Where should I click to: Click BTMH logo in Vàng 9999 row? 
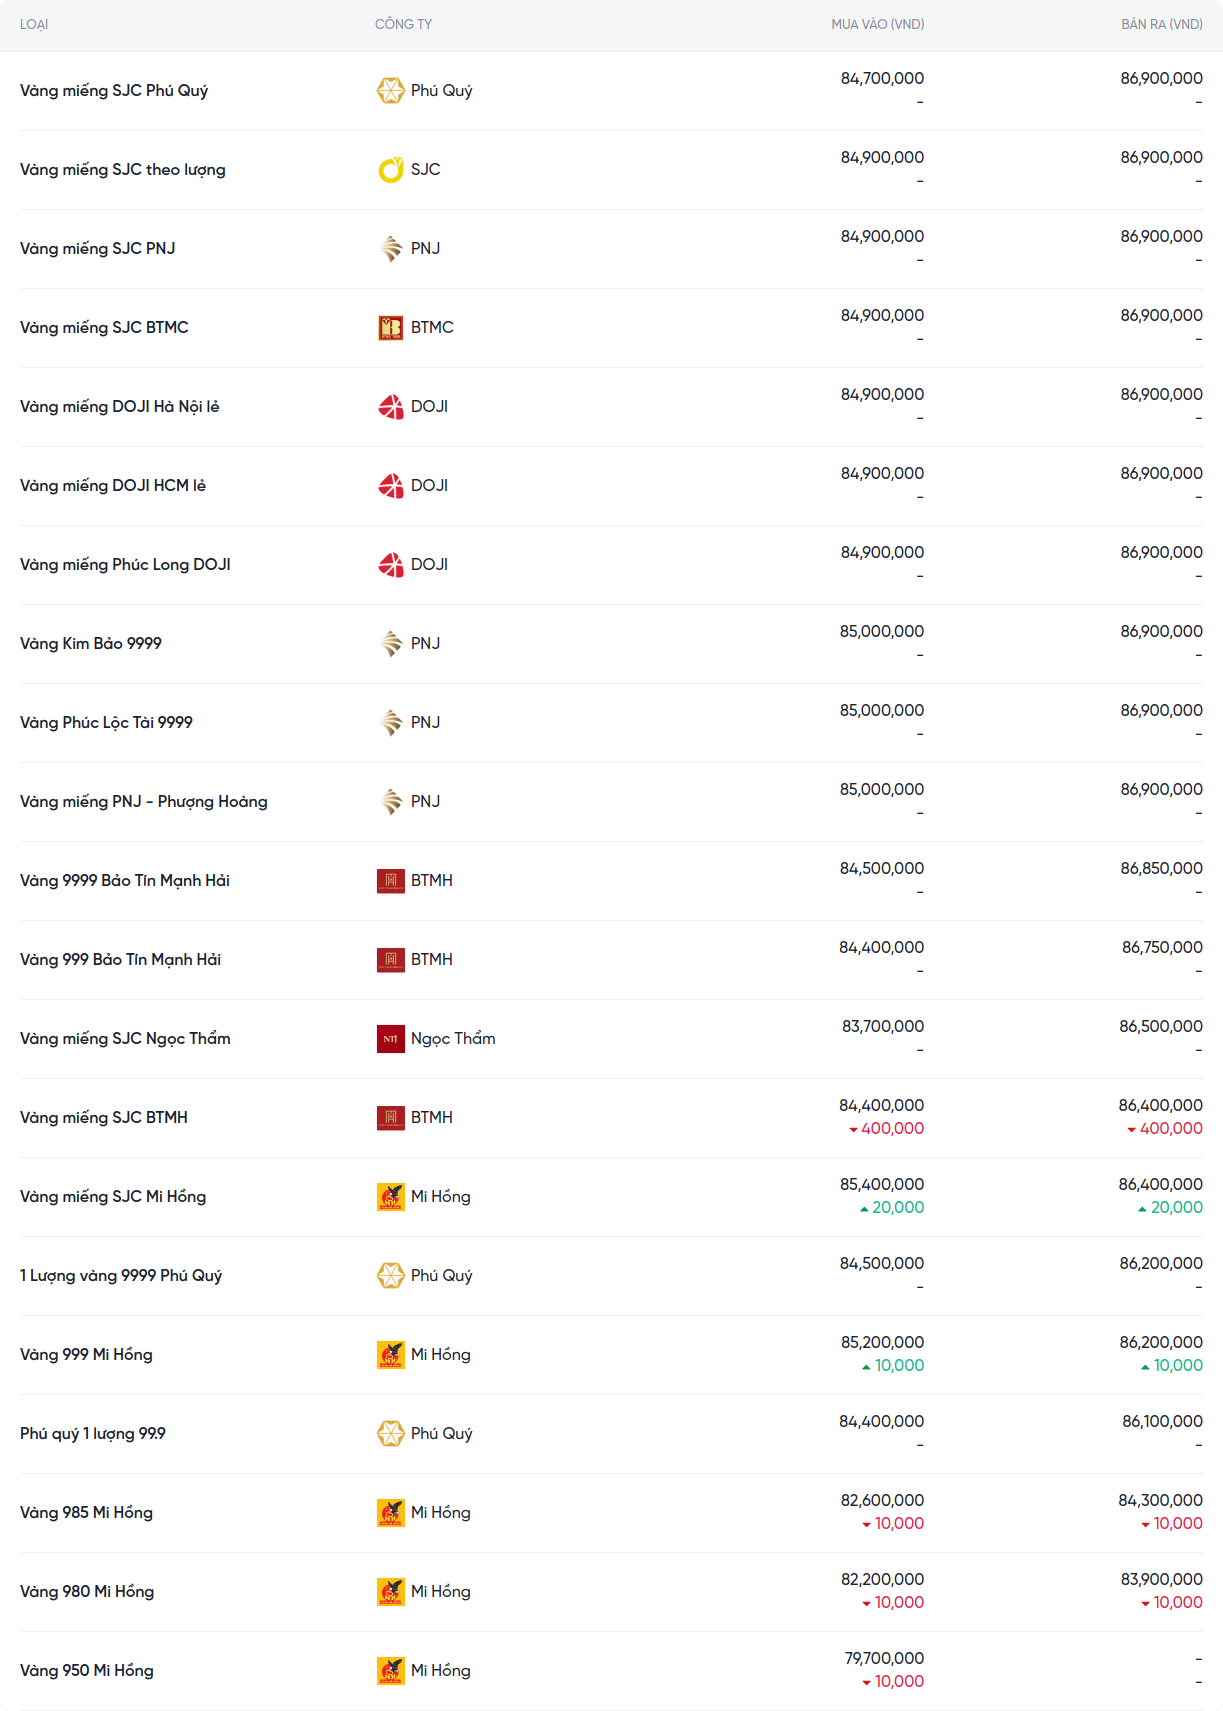390,880
